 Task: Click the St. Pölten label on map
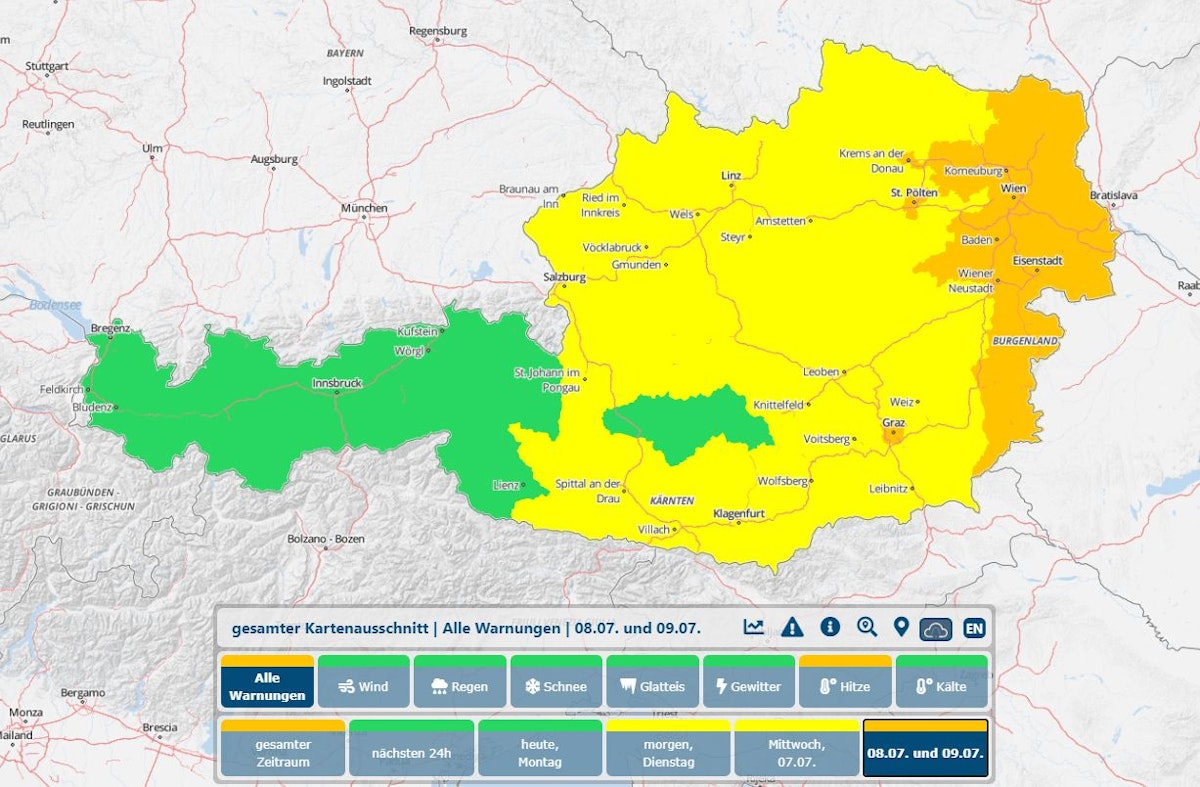pyautogui.click(x=914, y=191)
